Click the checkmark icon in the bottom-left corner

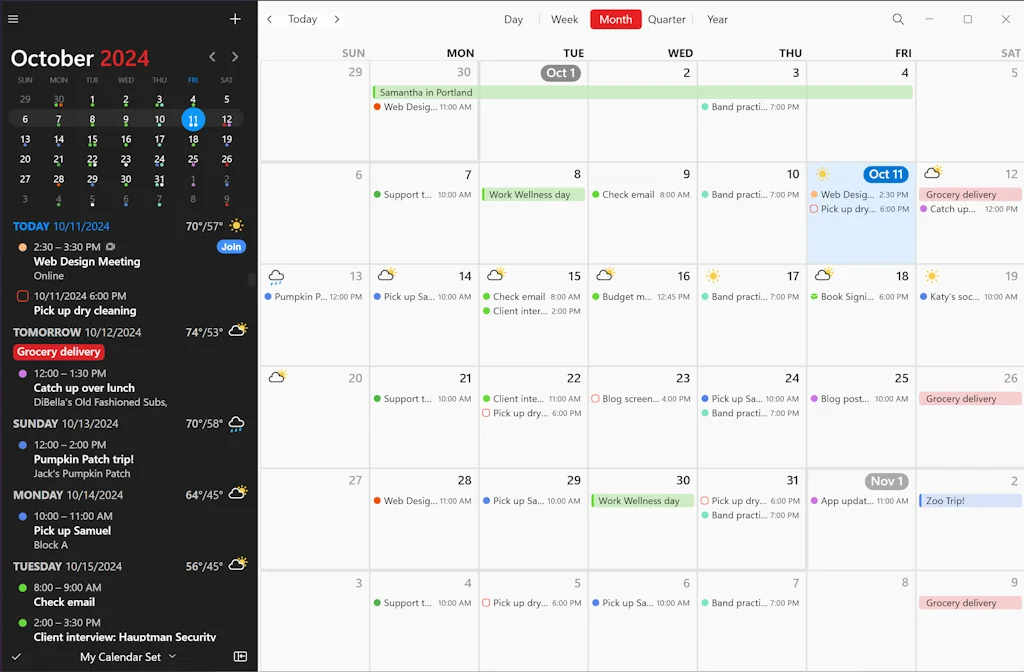[16, 657]
